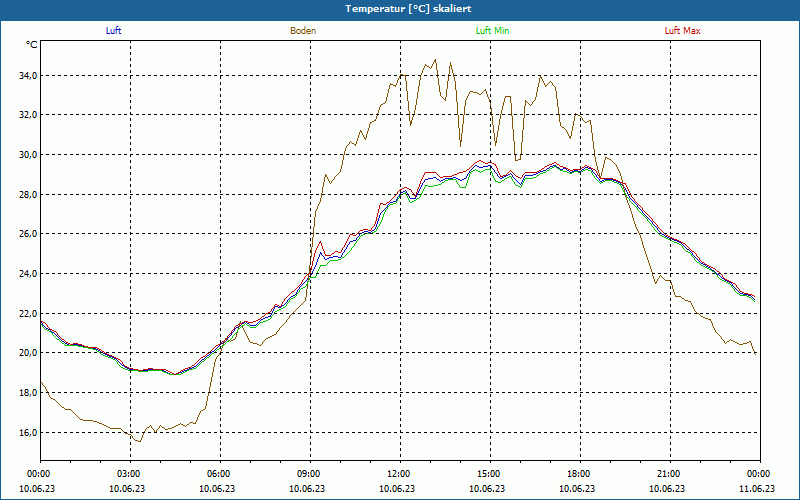Click the 30,0 y-axis value
The width and height of the screenshot is (800, 500).
click(28, 155)
